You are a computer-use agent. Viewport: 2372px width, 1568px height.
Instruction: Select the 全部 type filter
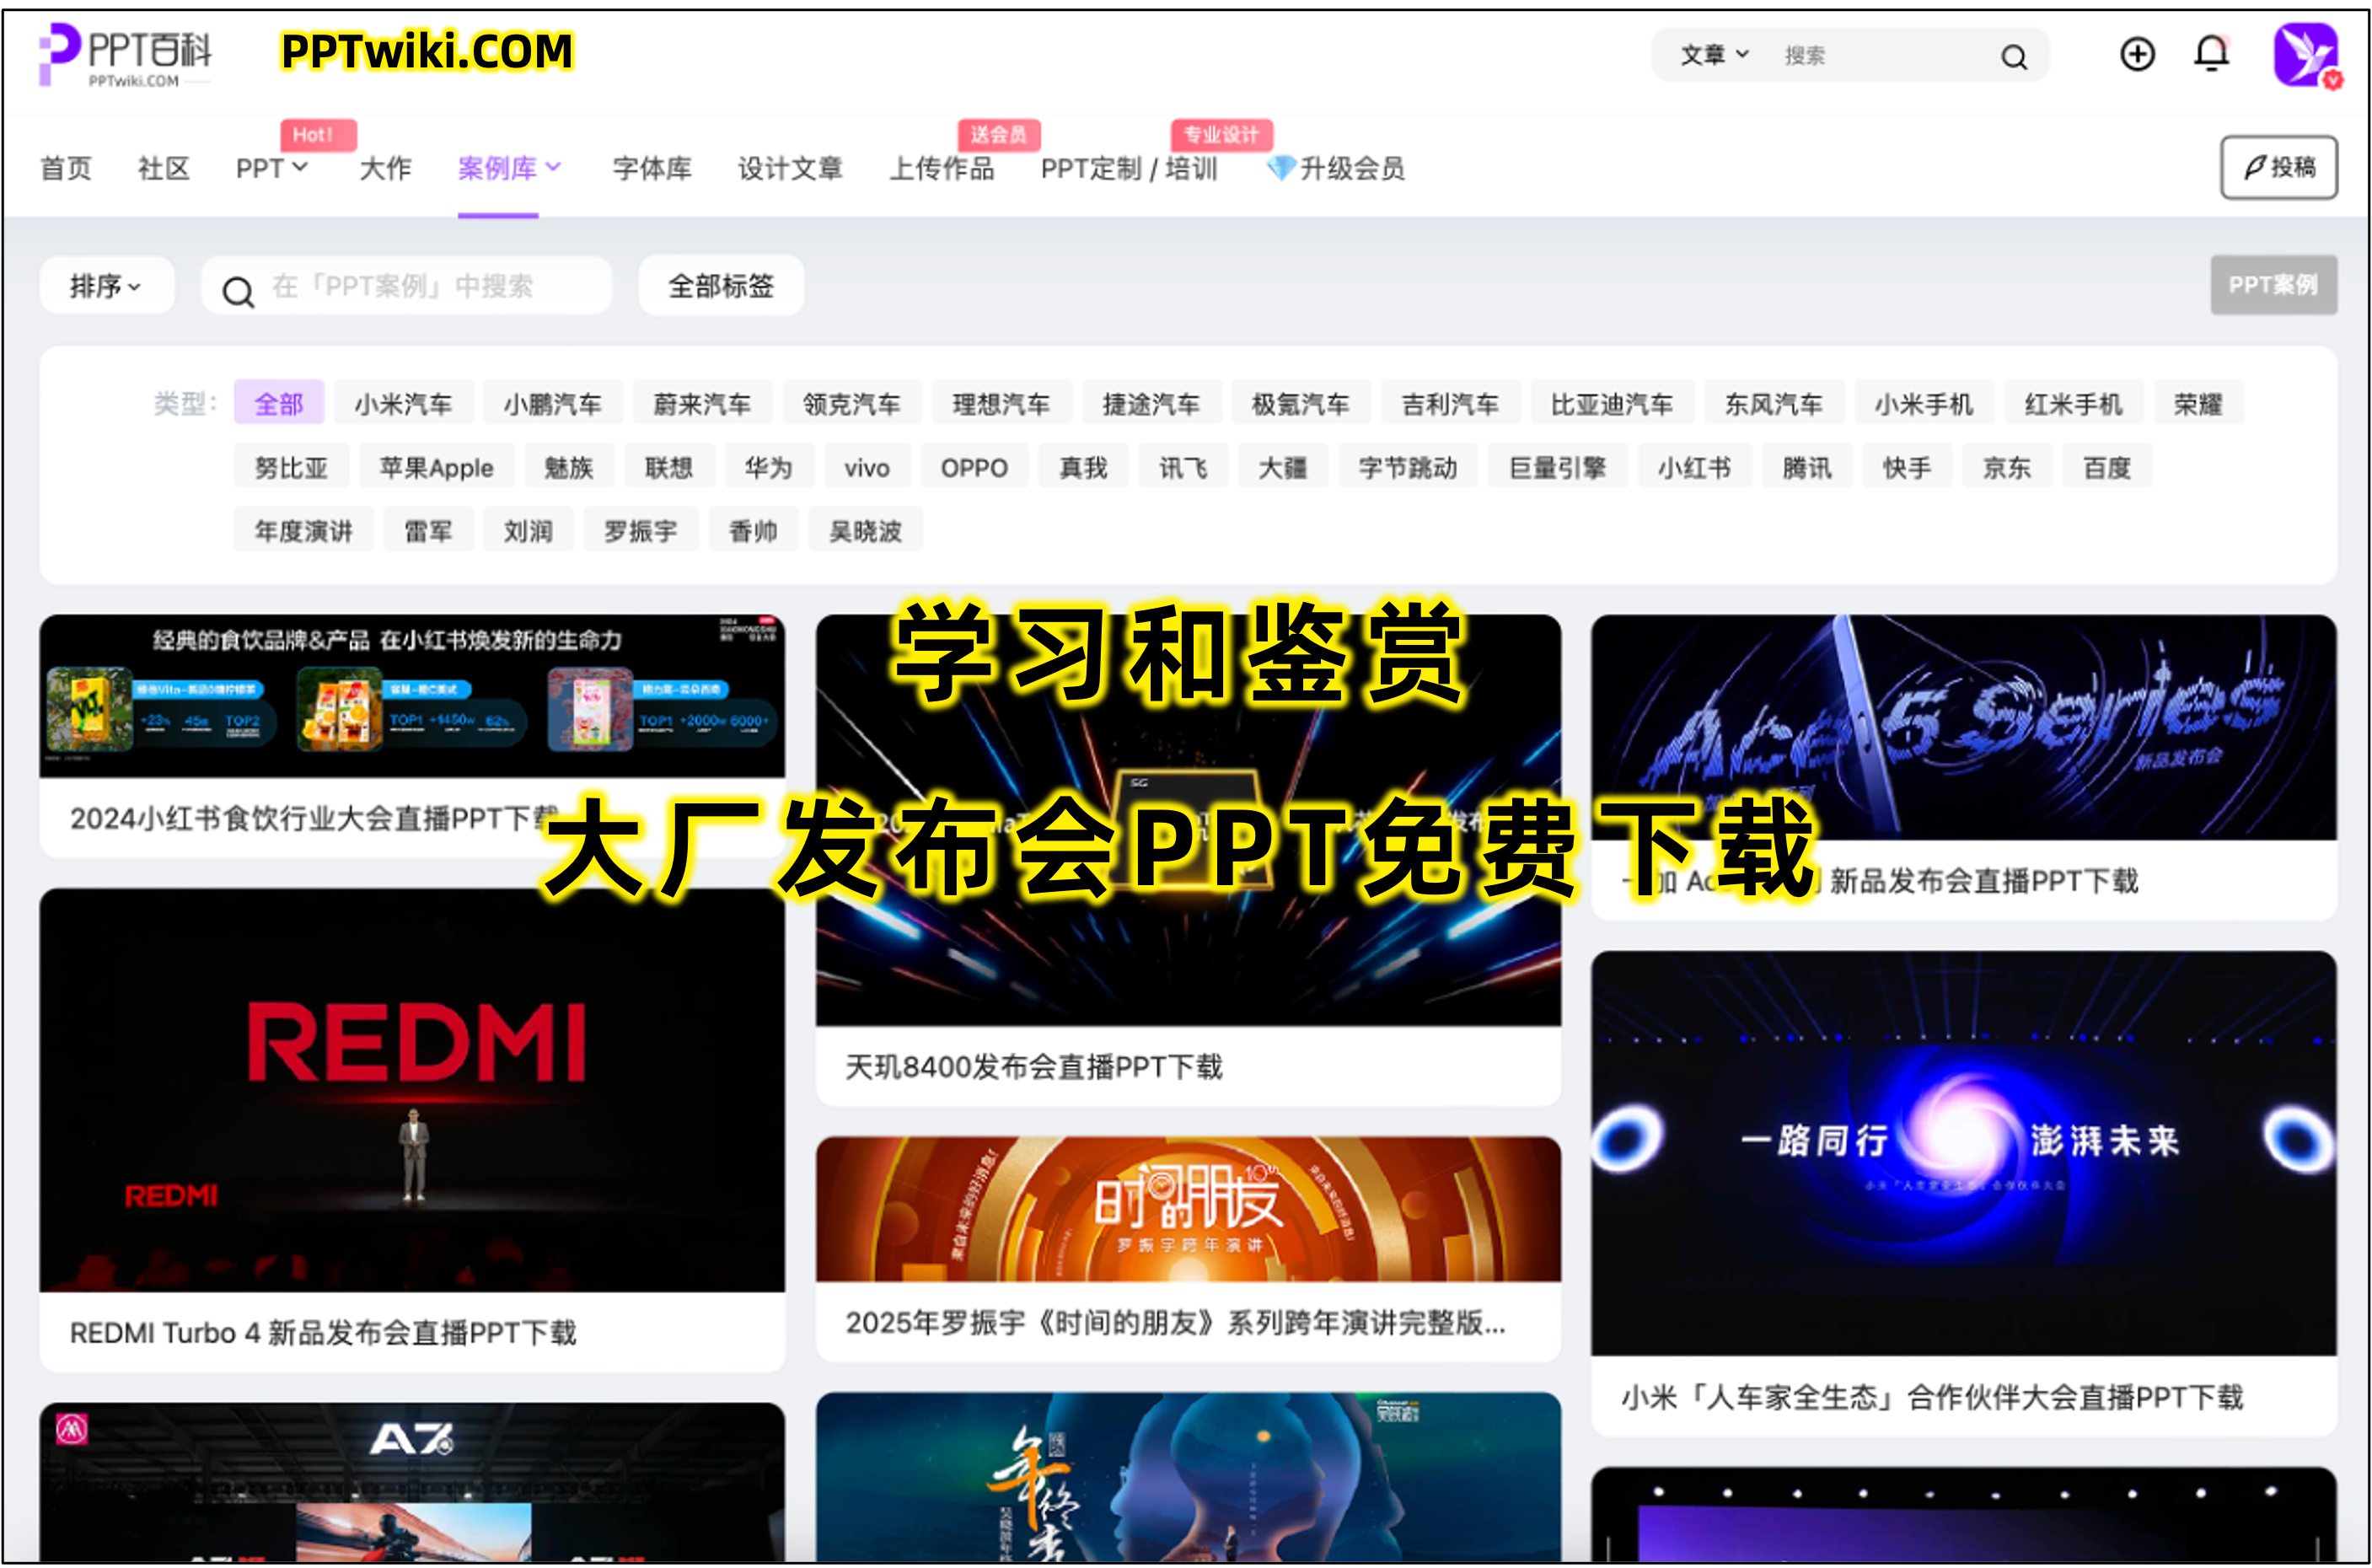(279, 403)
